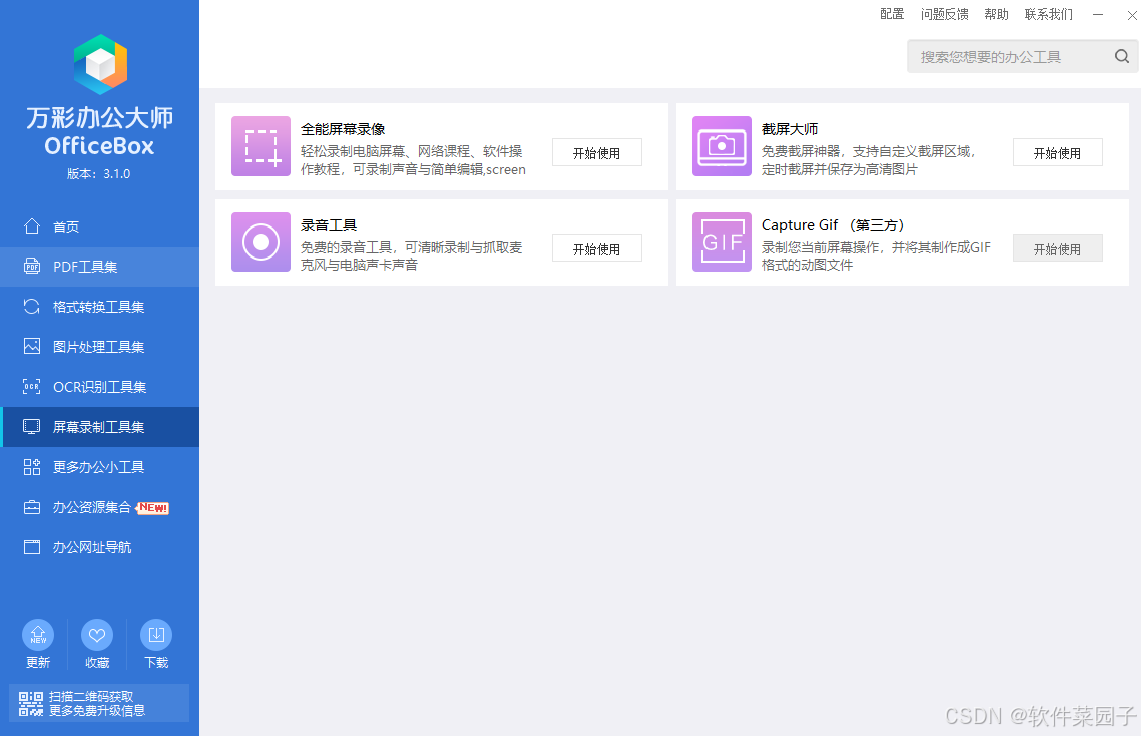Click the NEW! badge

pos(153,507)
